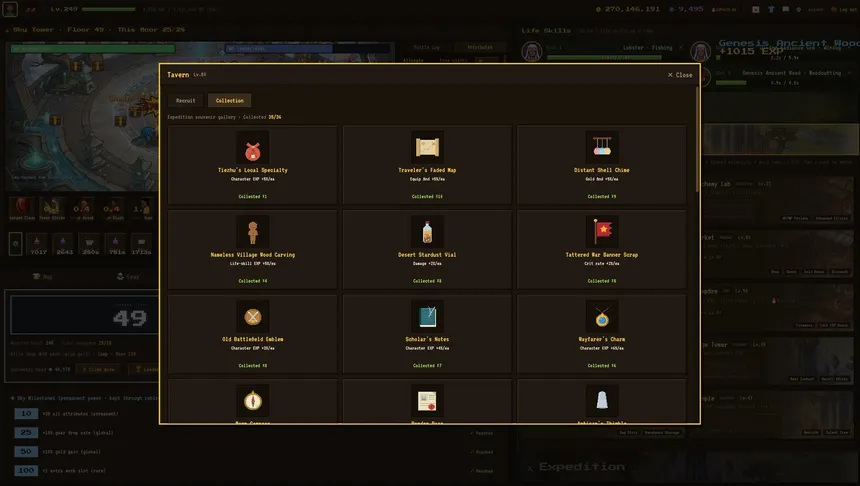This screenshot has height=486, width=860.
Task: Select the Claw skill icon below battle view
Action: pyautogui.click(x=22, y=208)
